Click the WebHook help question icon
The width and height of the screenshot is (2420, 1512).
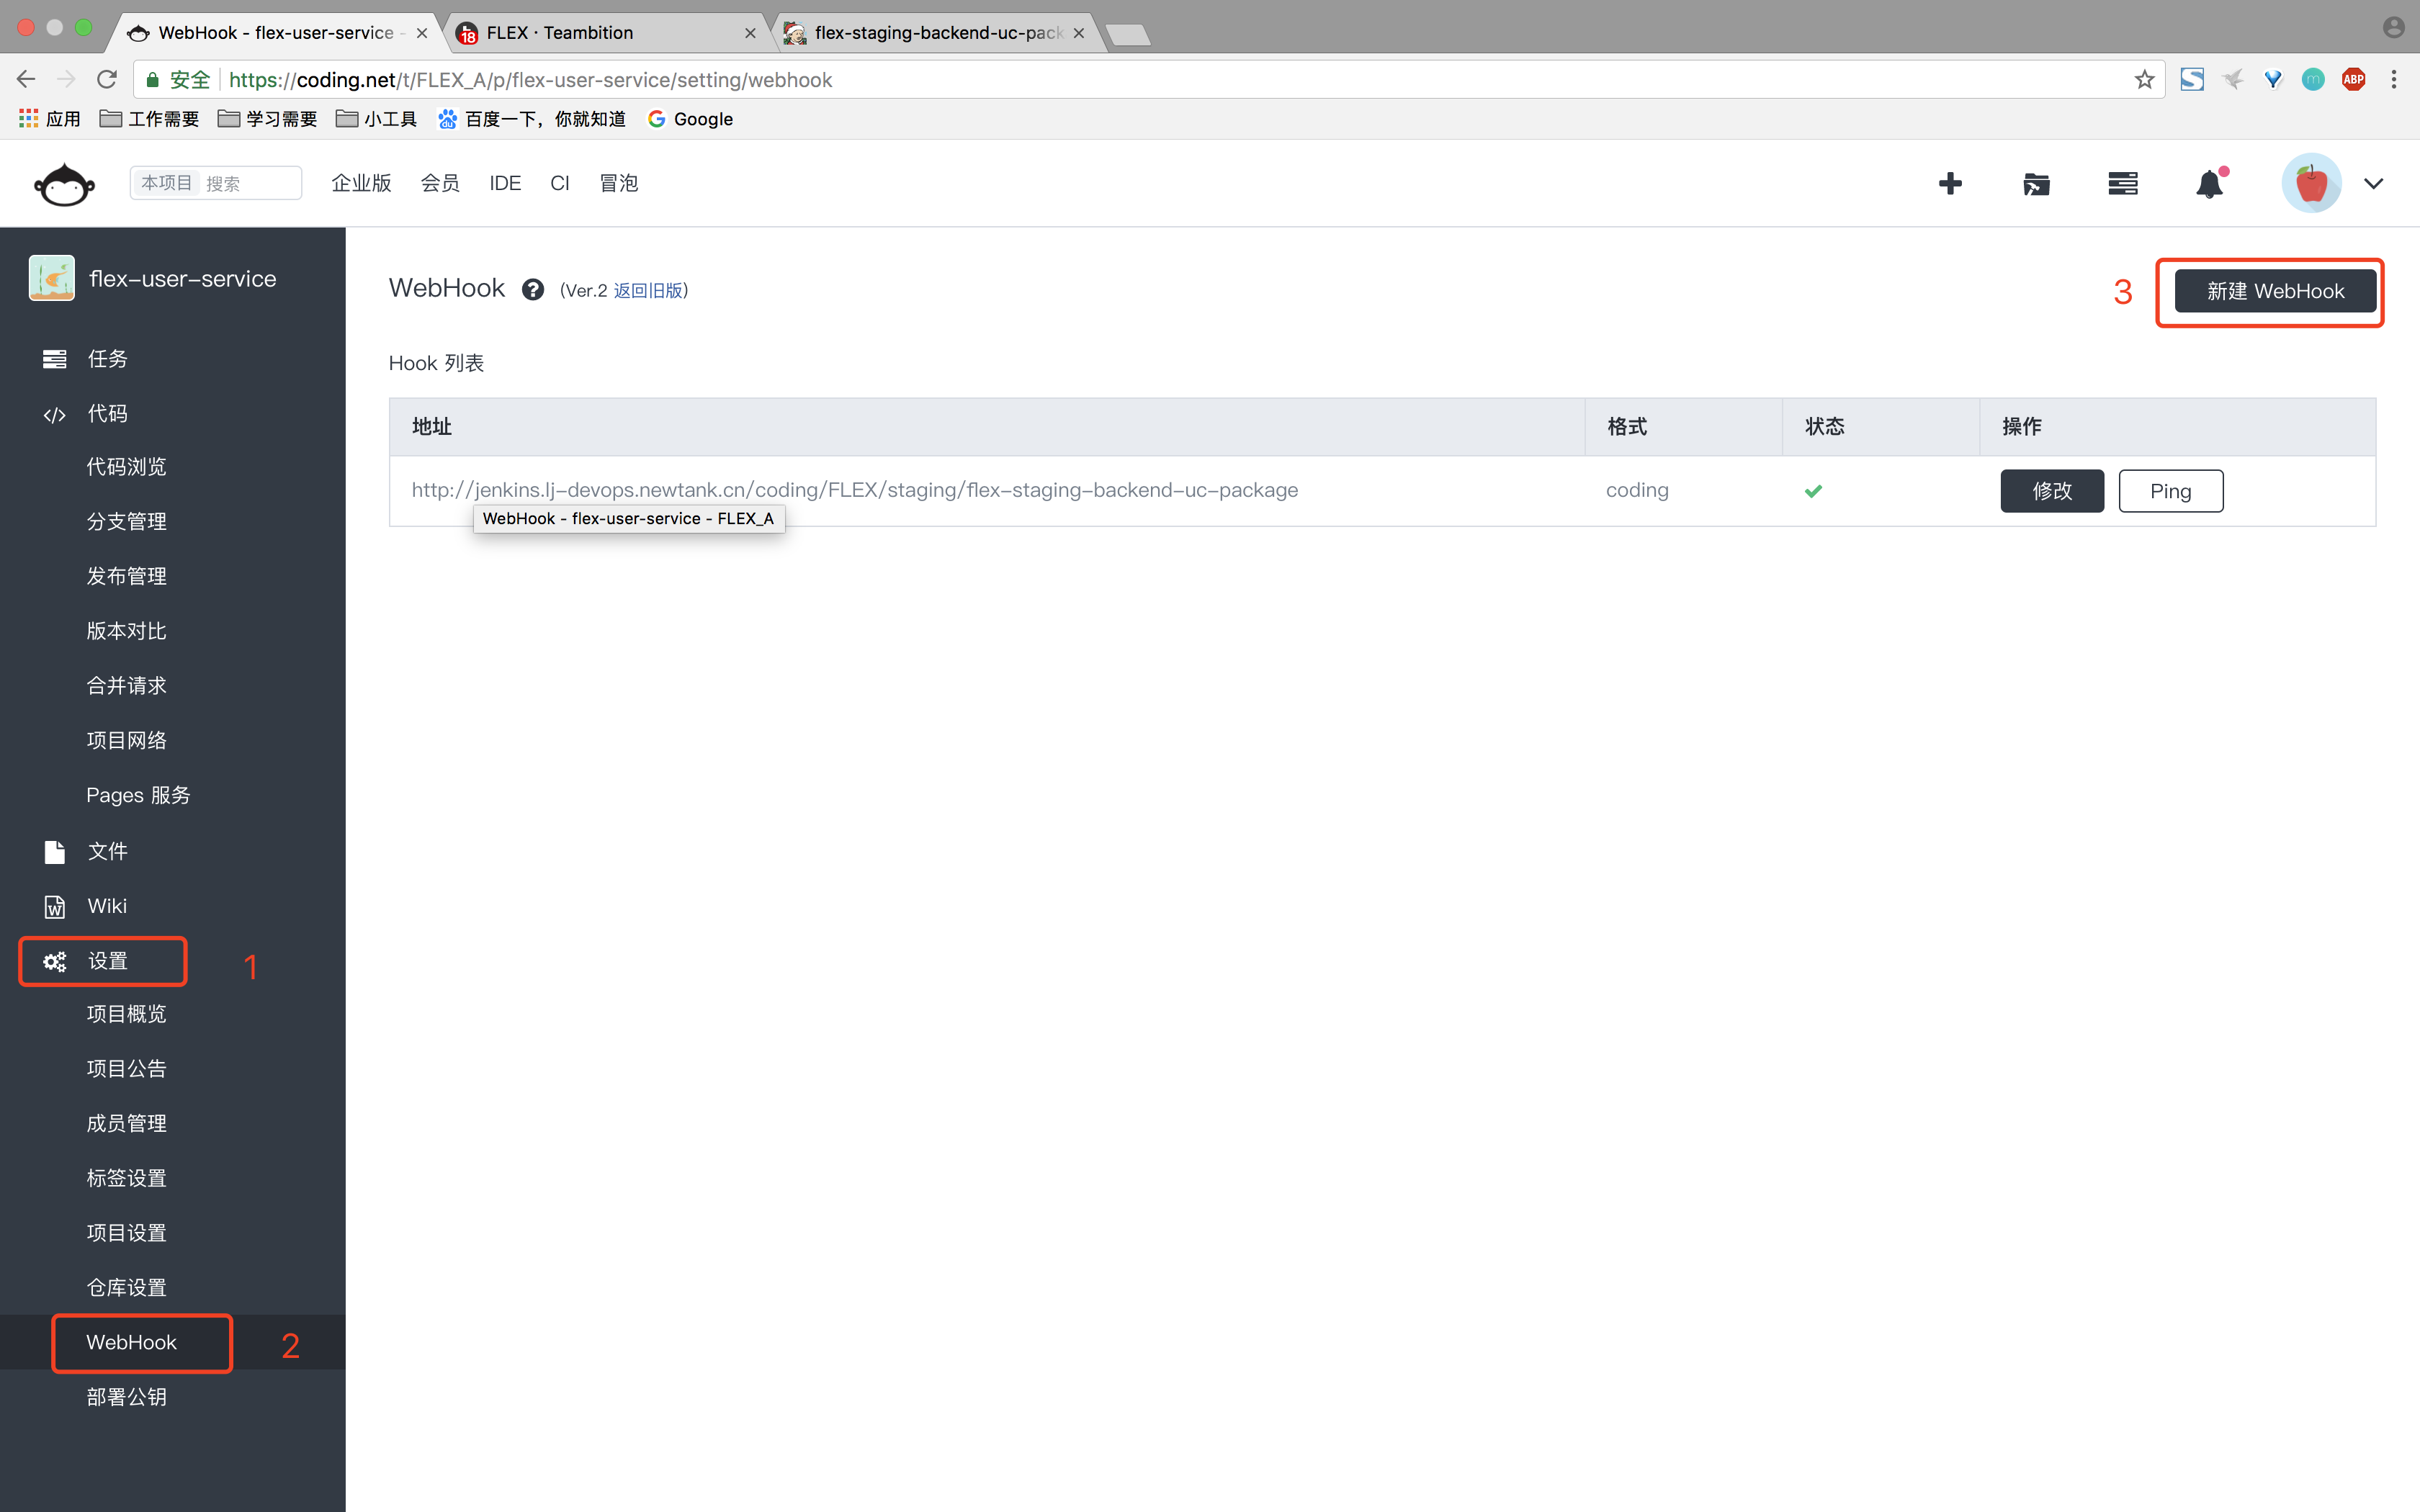tap(533, 290)
